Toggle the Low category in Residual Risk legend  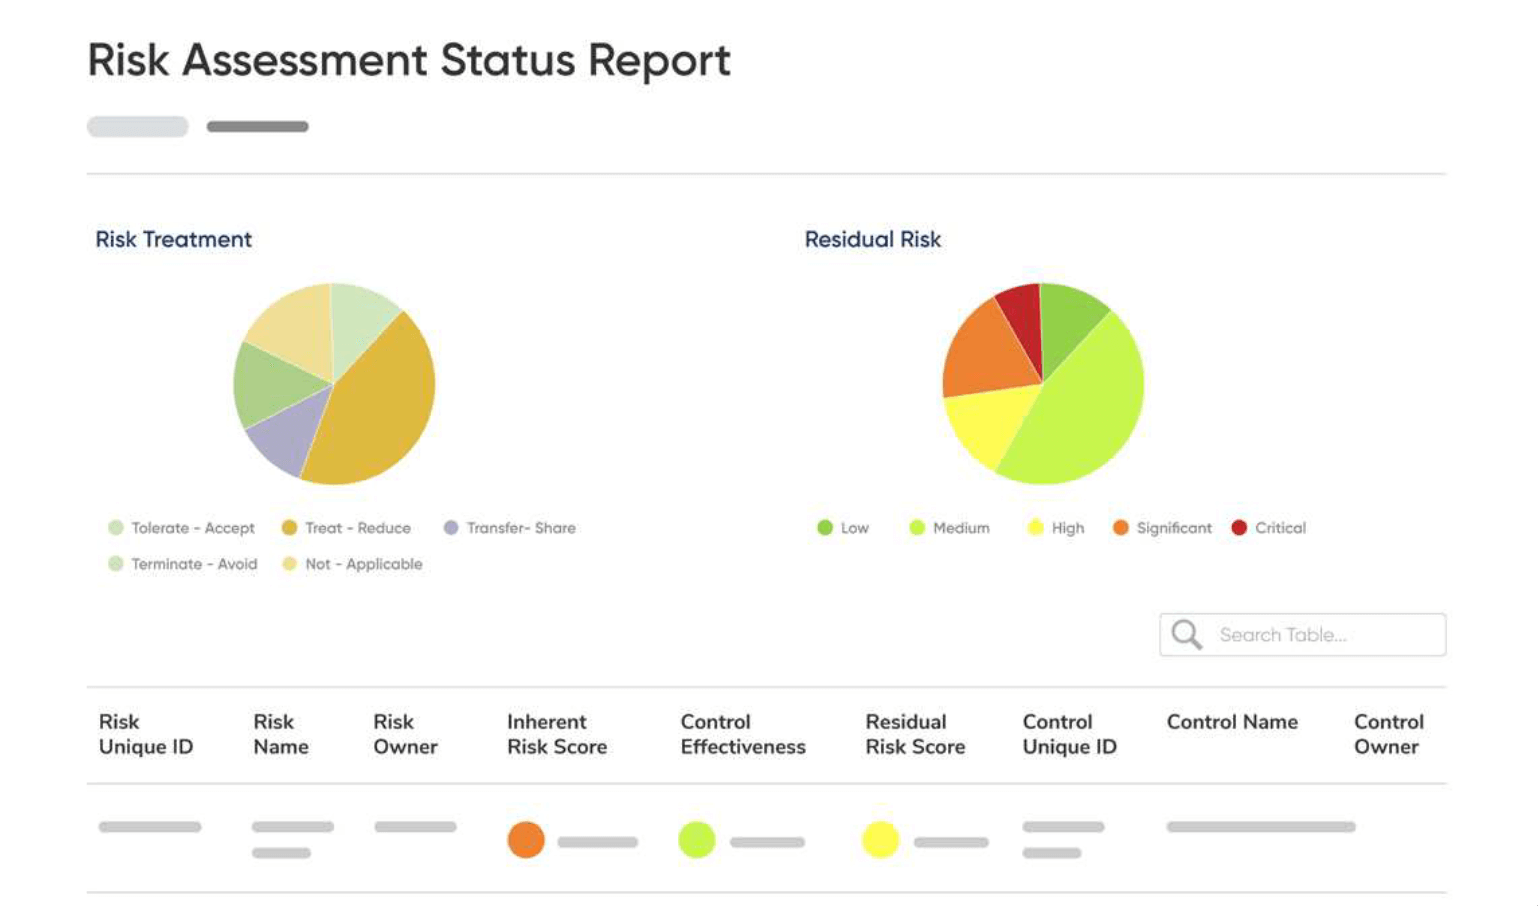click(x=825, y=528)
